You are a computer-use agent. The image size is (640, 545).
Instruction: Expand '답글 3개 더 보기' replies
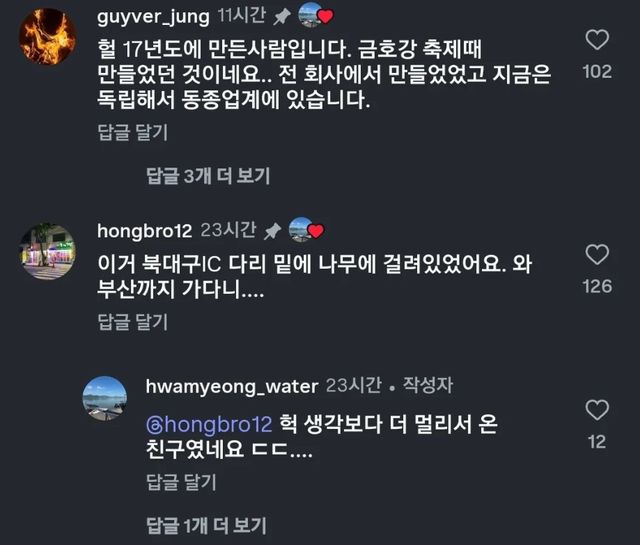click(x=208, y=176)
